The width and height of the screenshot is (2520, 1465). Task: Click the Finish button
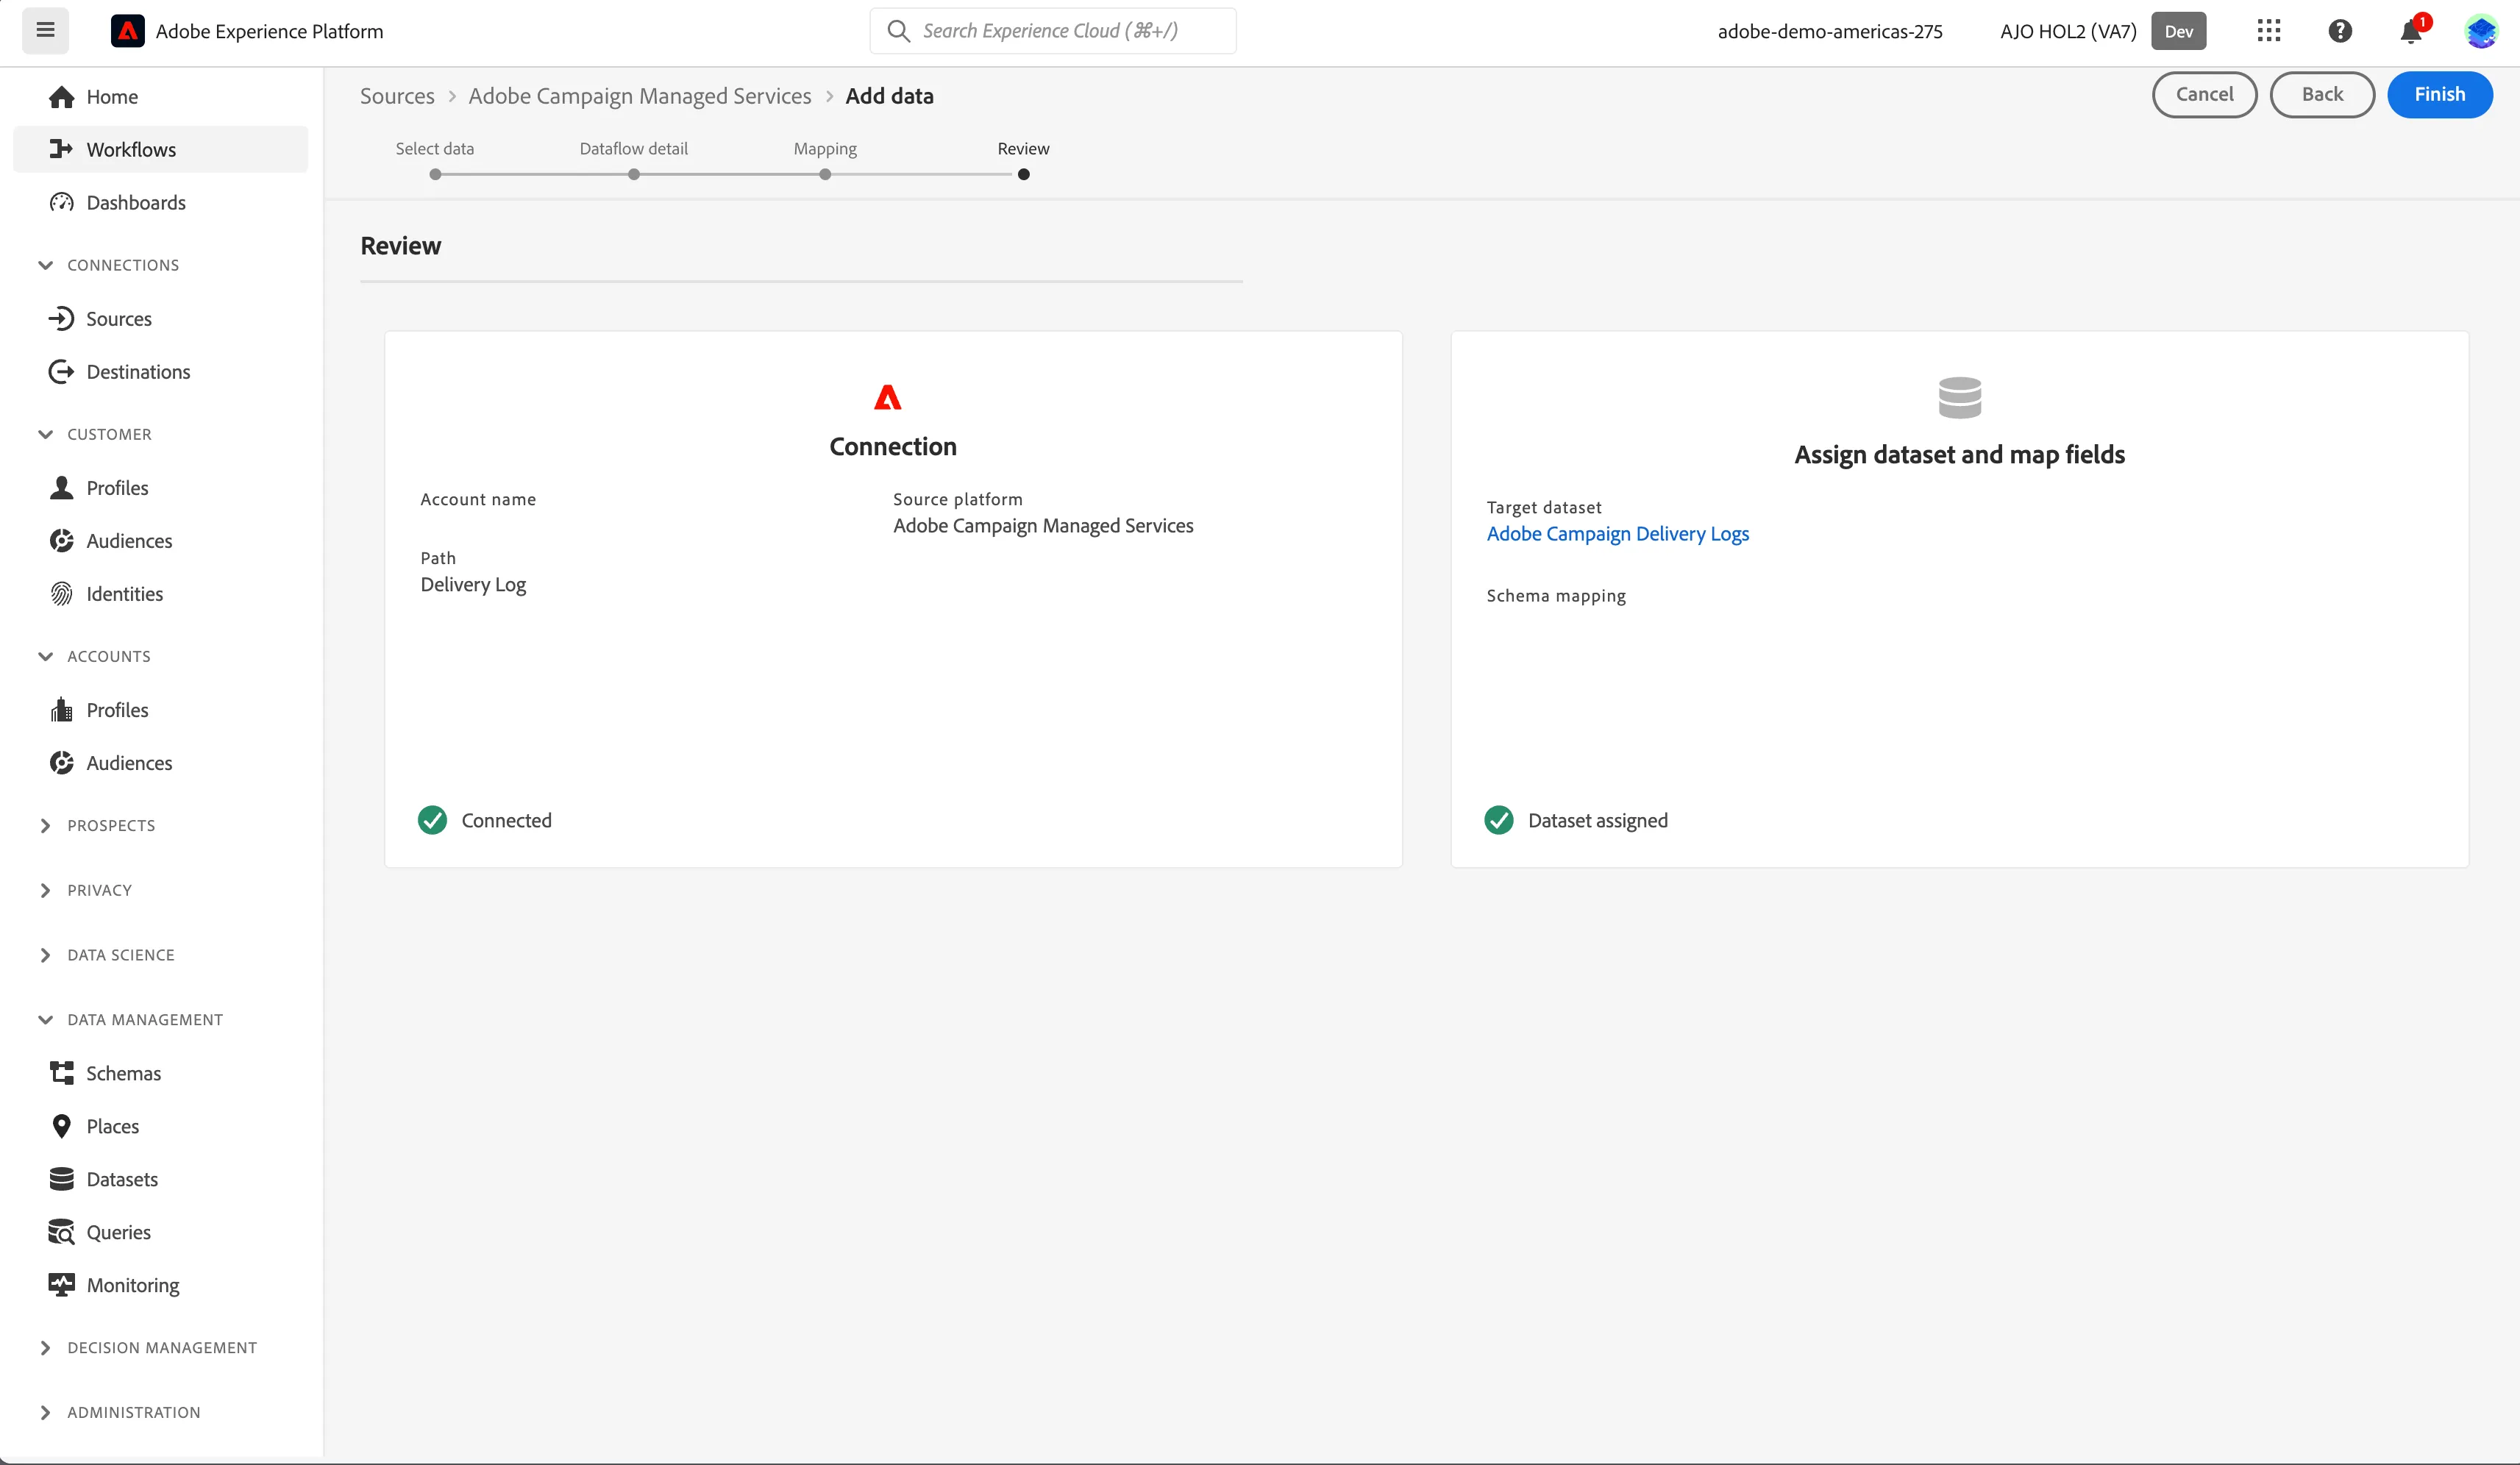pyautogui.click(x=2440, y=95)
